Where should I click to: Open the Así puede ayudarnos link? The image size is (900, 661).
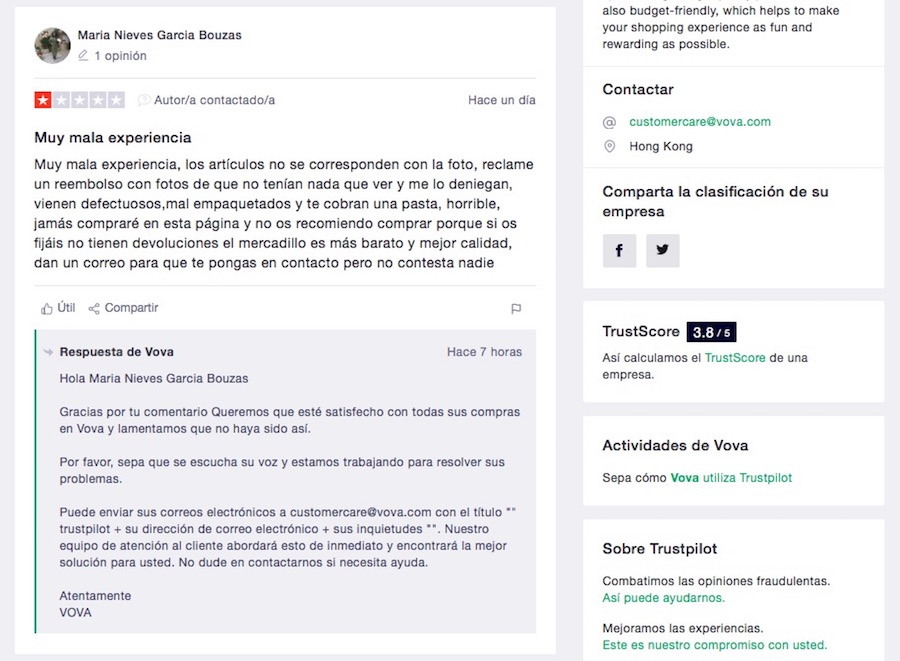click(663, 598)
